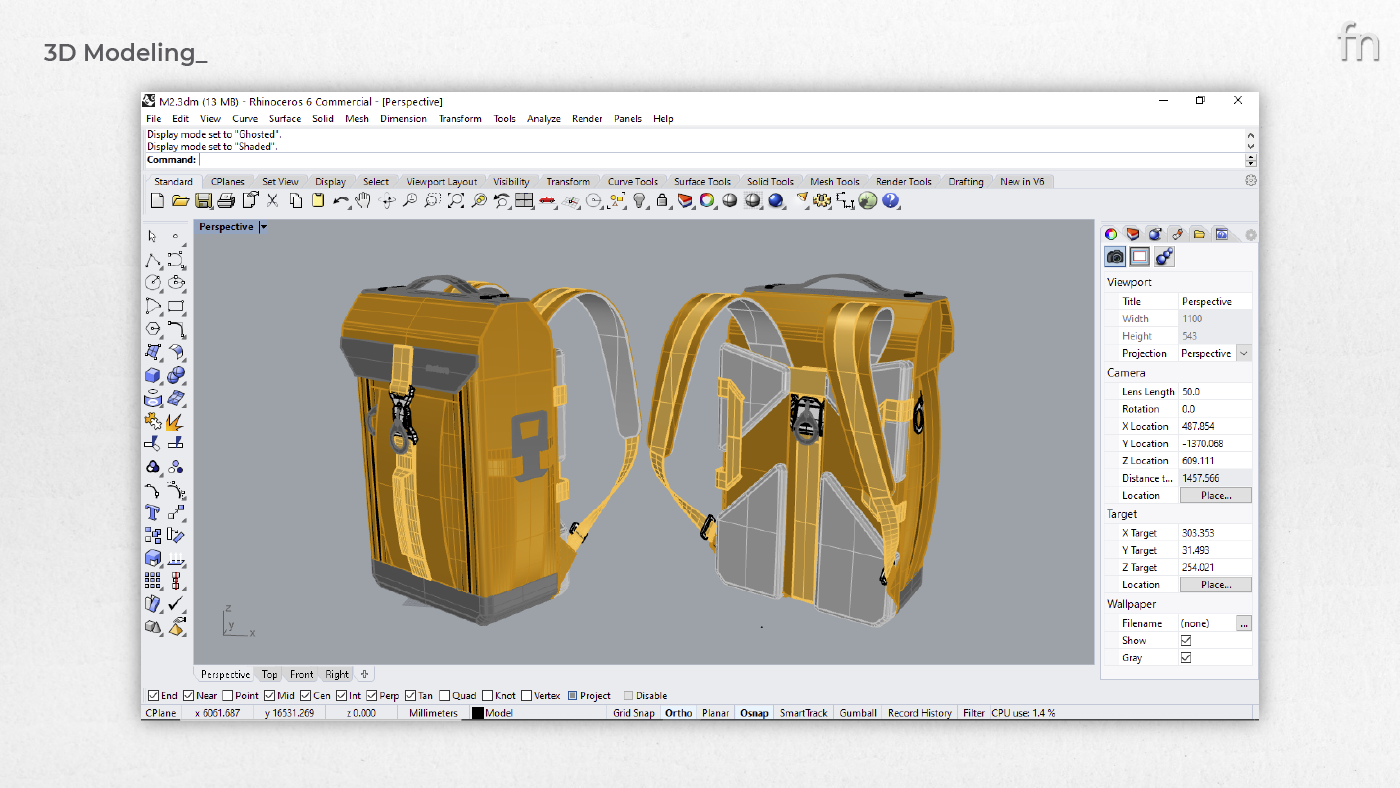Image resolution: width=1400 pixels, height=788 pixels.
Task: Open the Surface menu
Action: [284, 118]
